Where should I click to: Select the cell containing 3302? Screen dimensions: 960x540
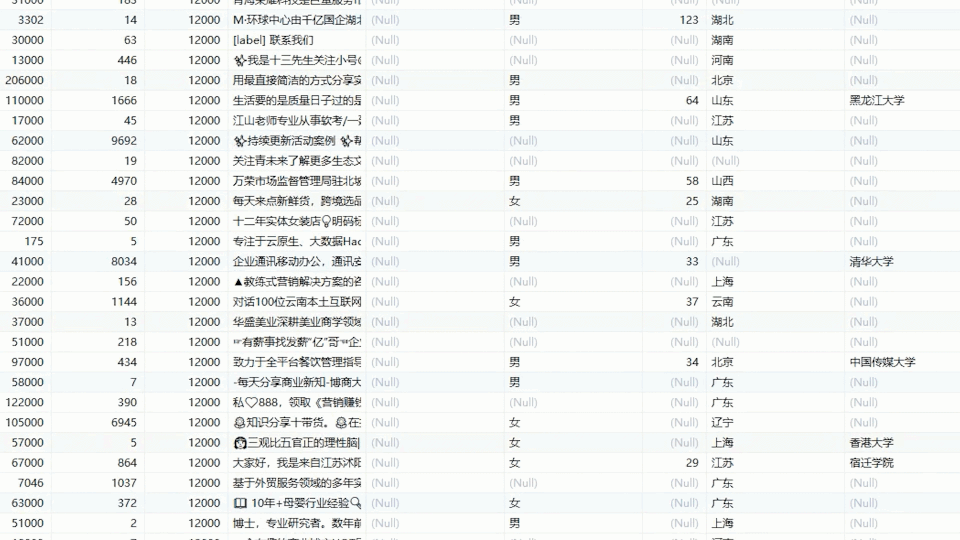pyautogui.click(x=31, y=20)
